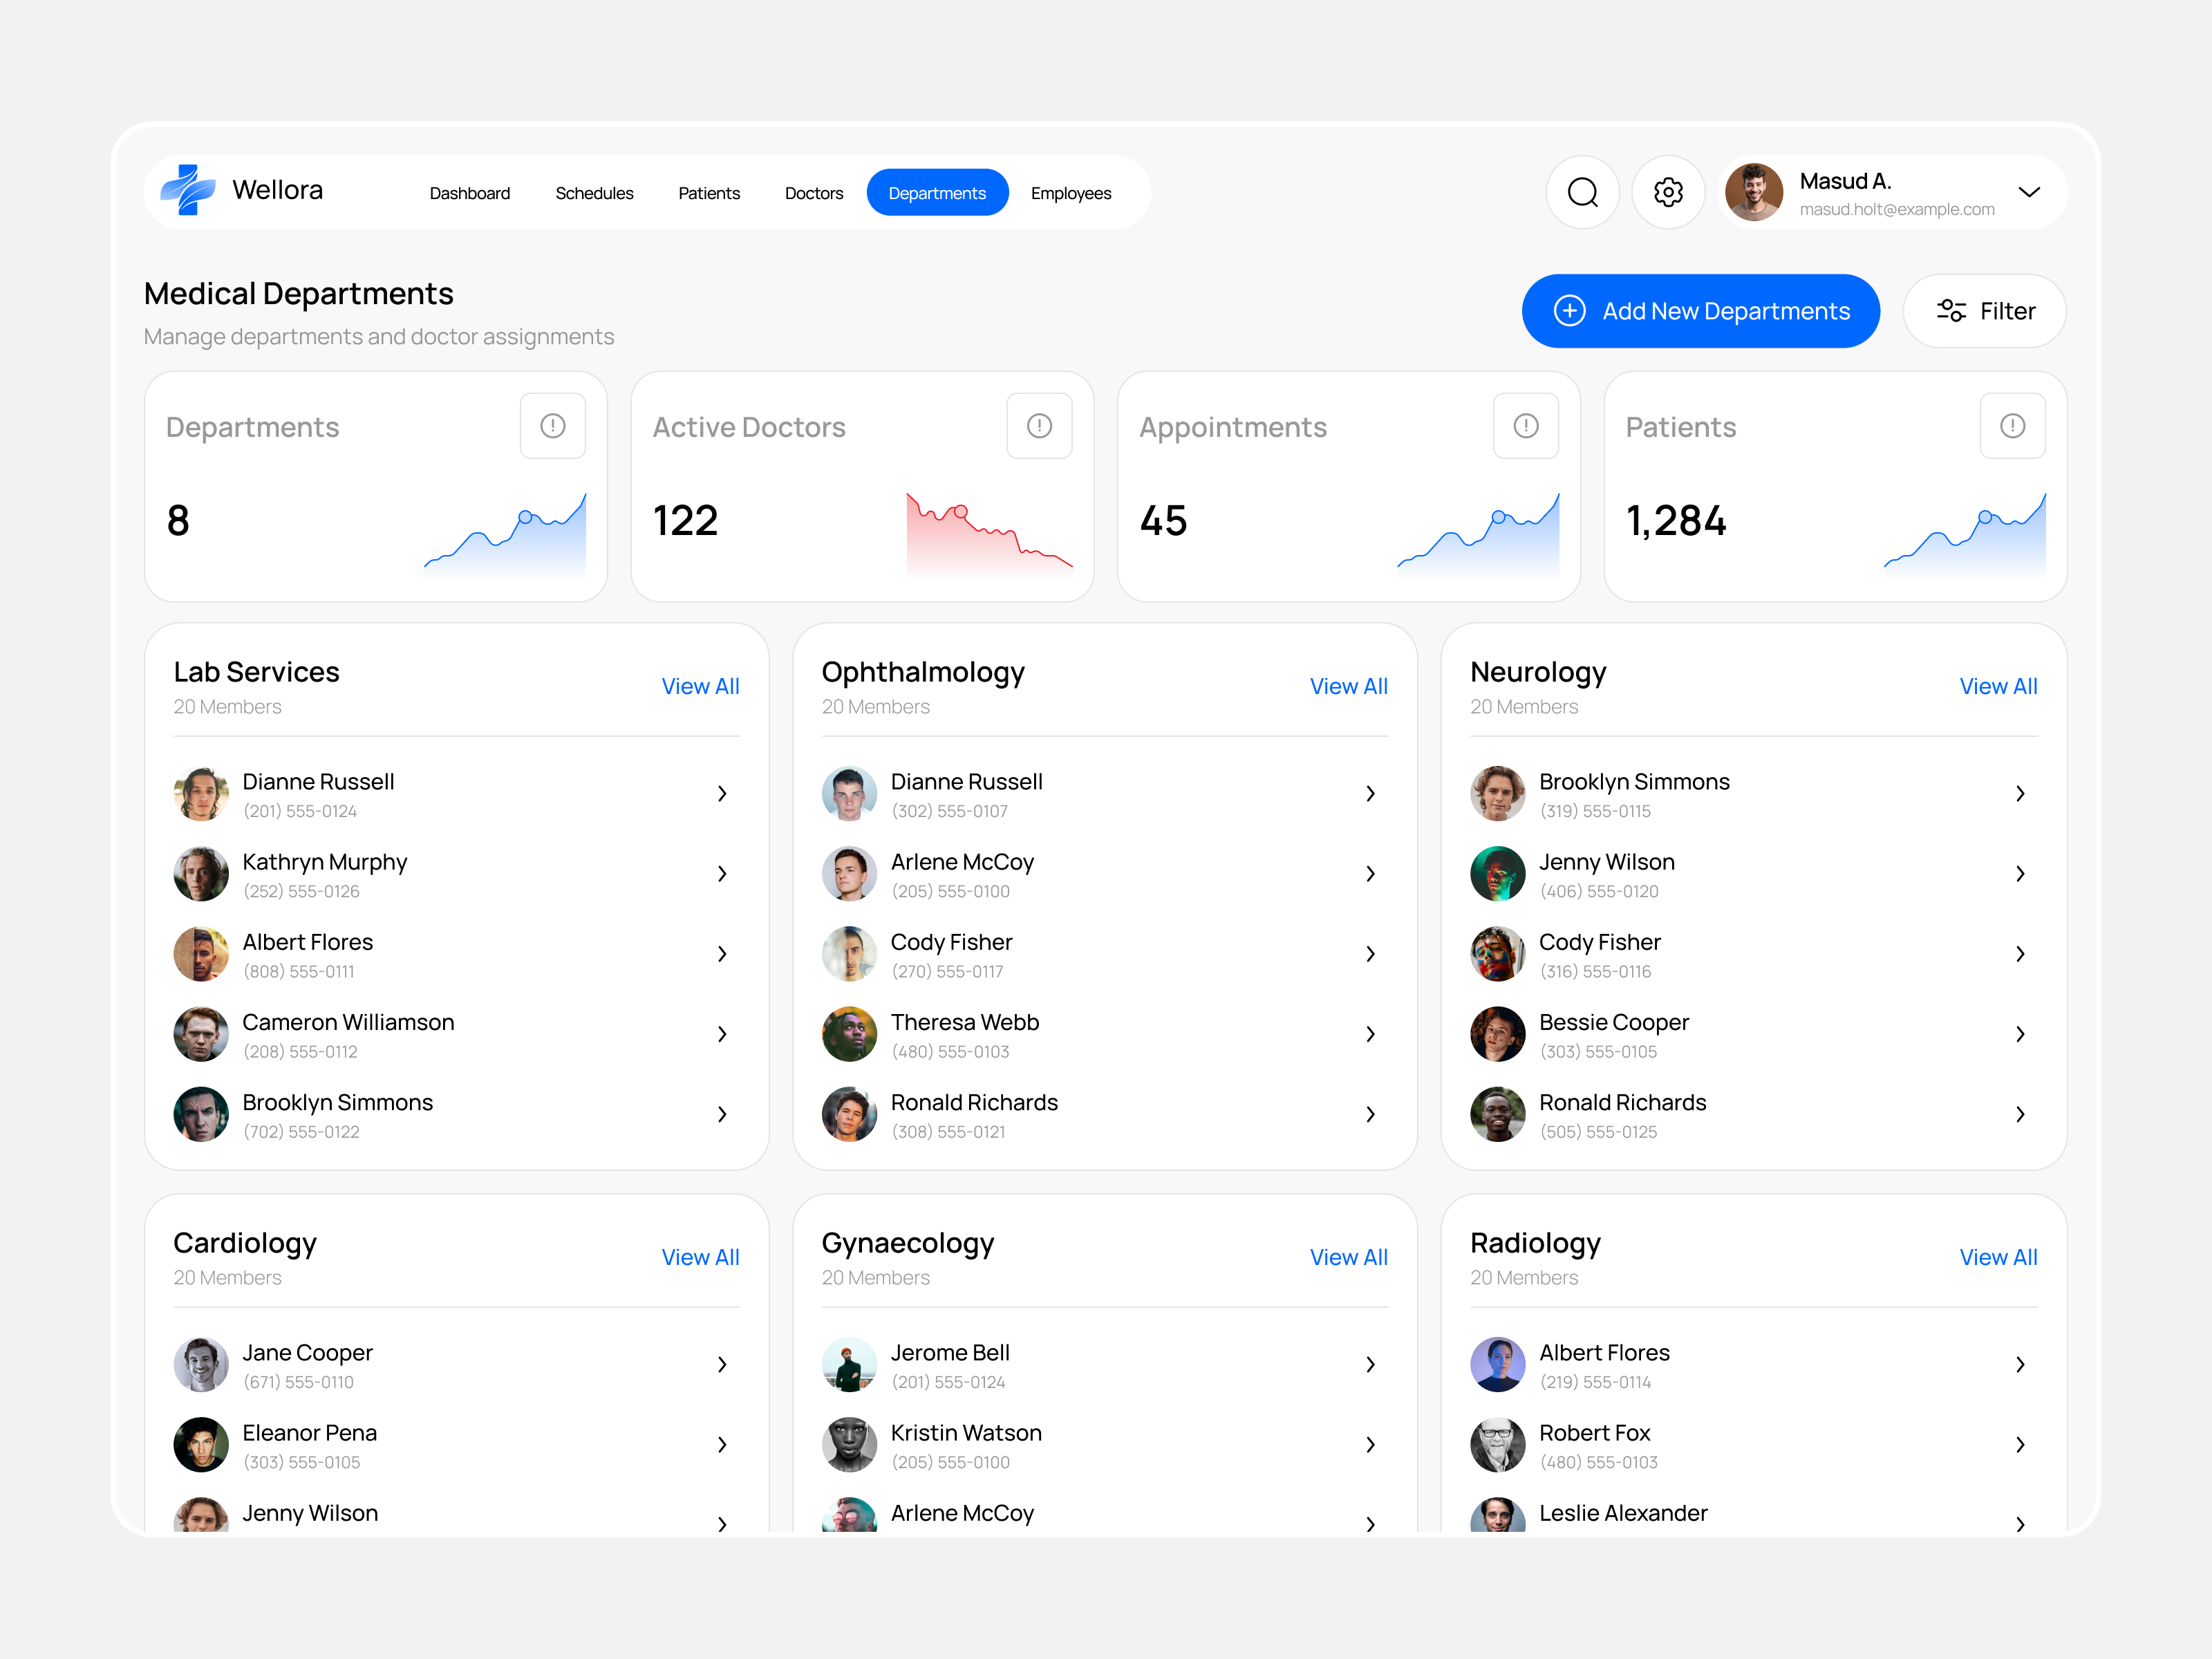Screen dimensions: 2212x1659
Task: Select the Doctors tab
Action: pyautogui.click(x=814, y=193)
